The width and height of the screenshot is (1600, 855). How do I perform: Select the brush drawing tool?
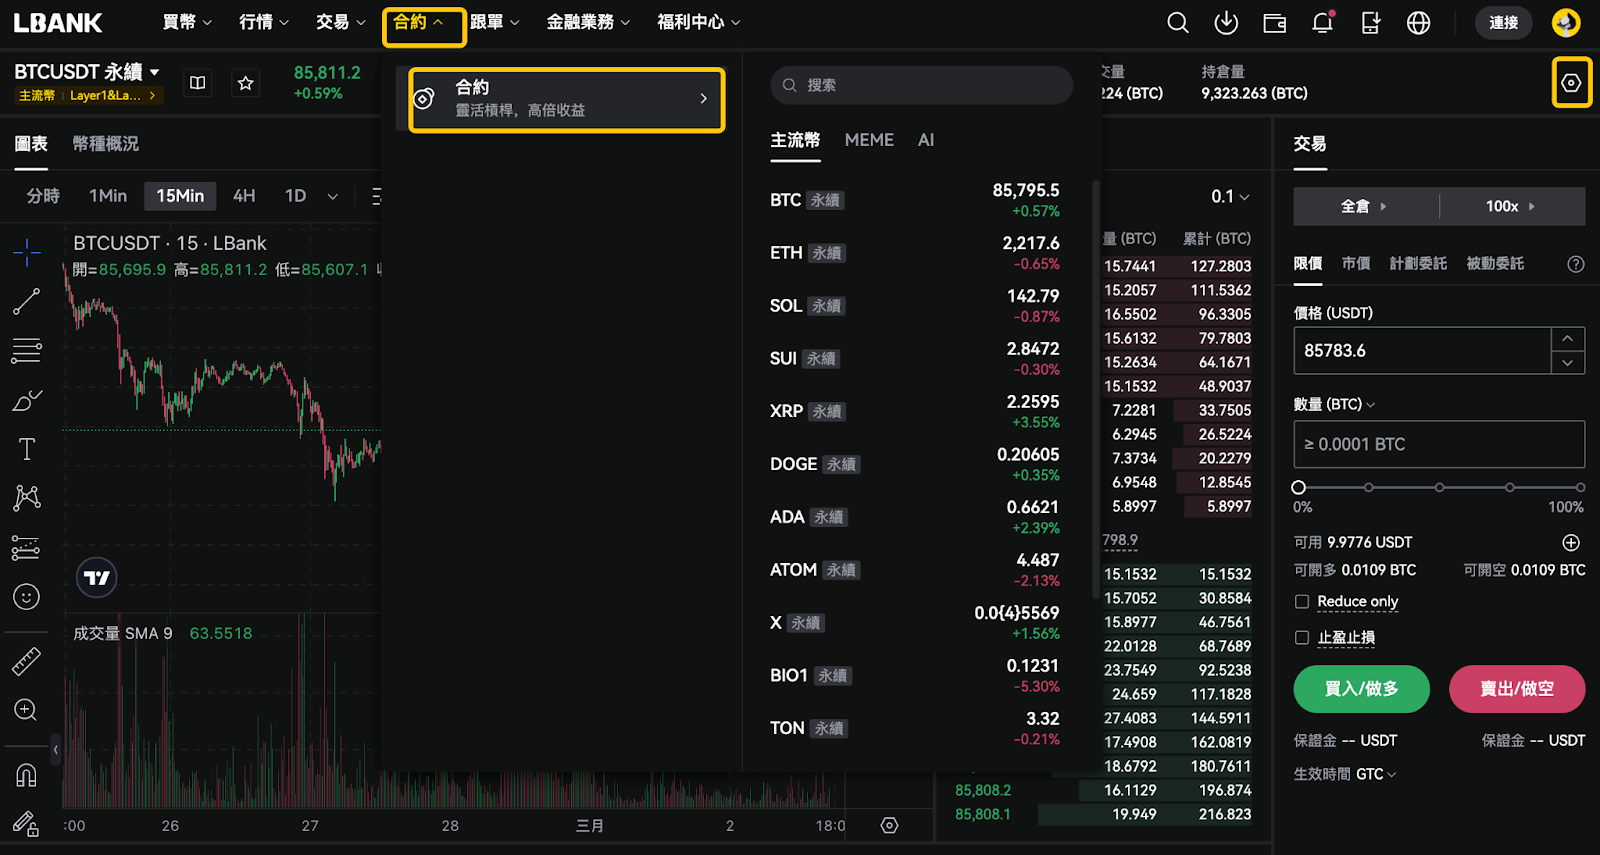[x=27, y=400]
